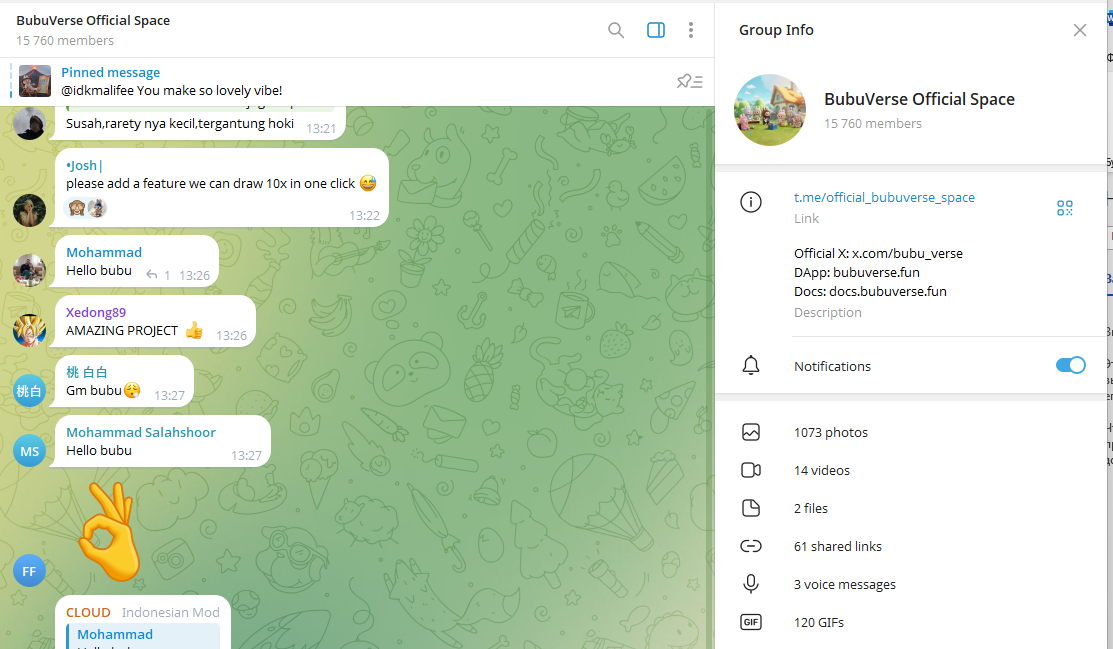Viewport: 1113px width, 649px height.
Task: Toggle the side panel icon
Action: [x=655, y=30]
